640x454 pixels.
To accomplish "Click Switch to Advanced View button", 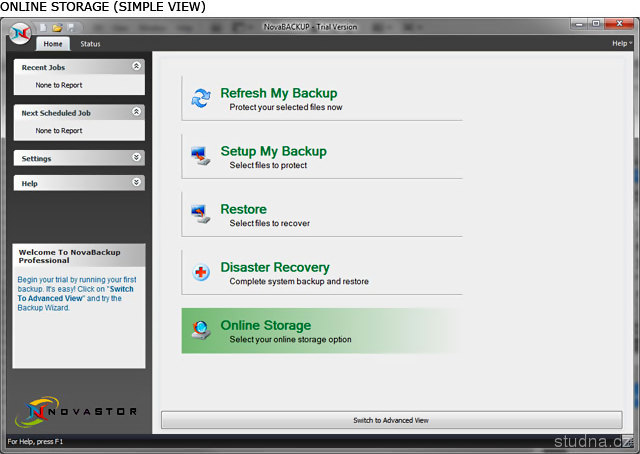I will tap(391, 420).
